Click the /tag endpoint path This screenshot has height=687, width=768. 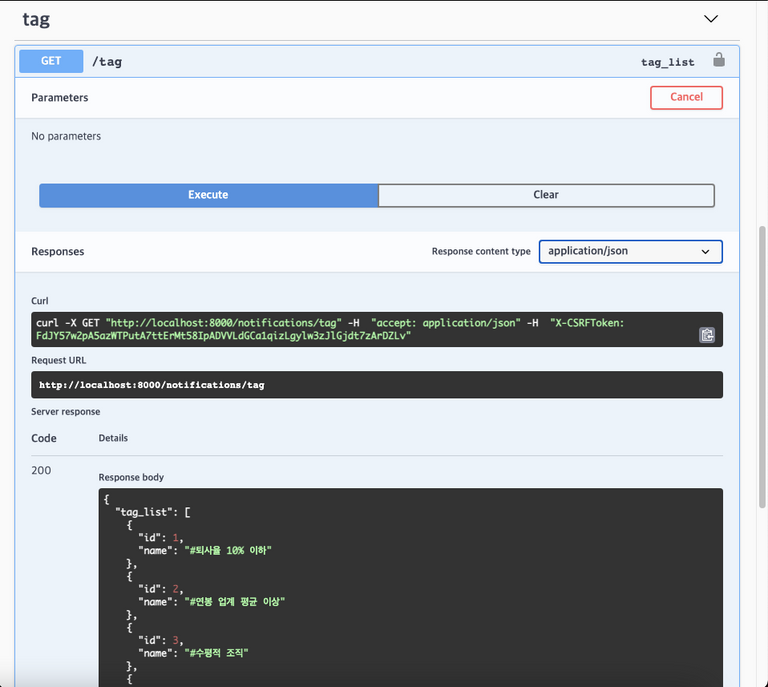tap(107, 62)
